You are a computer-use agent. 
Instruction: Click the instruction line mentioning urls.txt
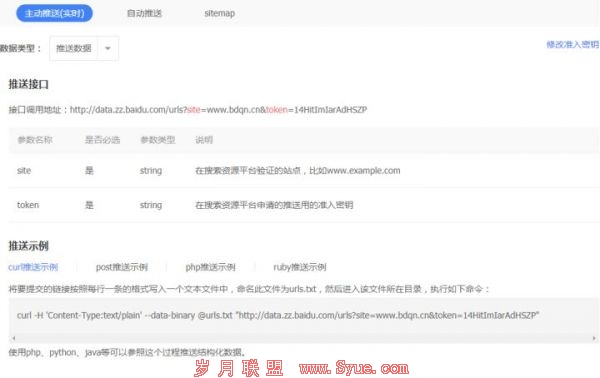pos(249,289)
